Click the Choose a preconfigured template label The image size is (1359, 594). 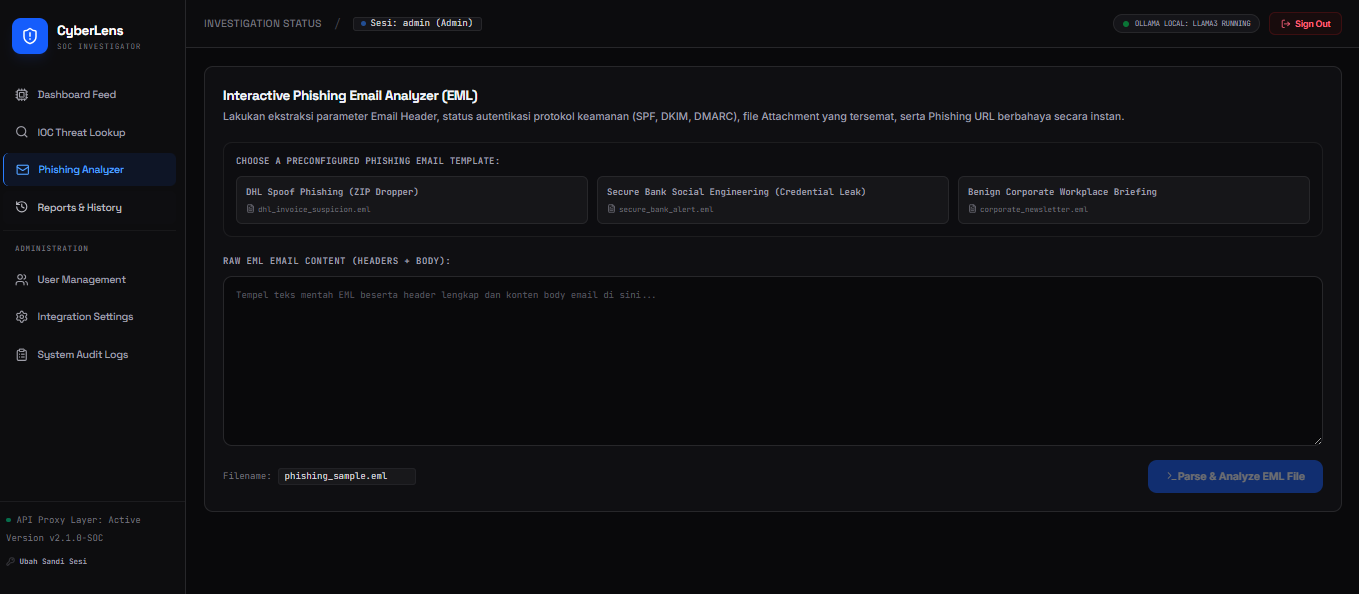368,161
